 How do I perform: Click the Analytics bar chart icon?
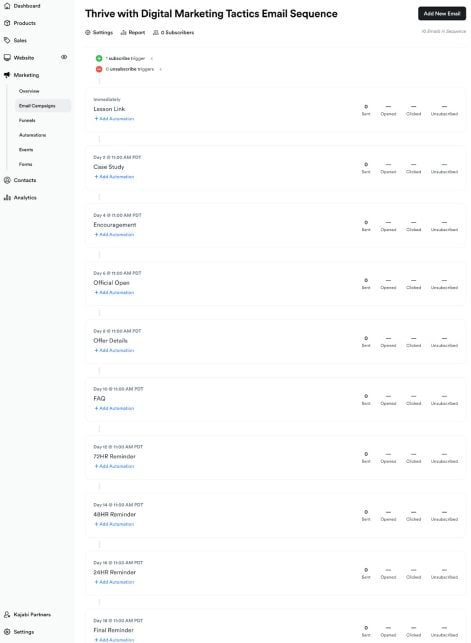point(7,197)
